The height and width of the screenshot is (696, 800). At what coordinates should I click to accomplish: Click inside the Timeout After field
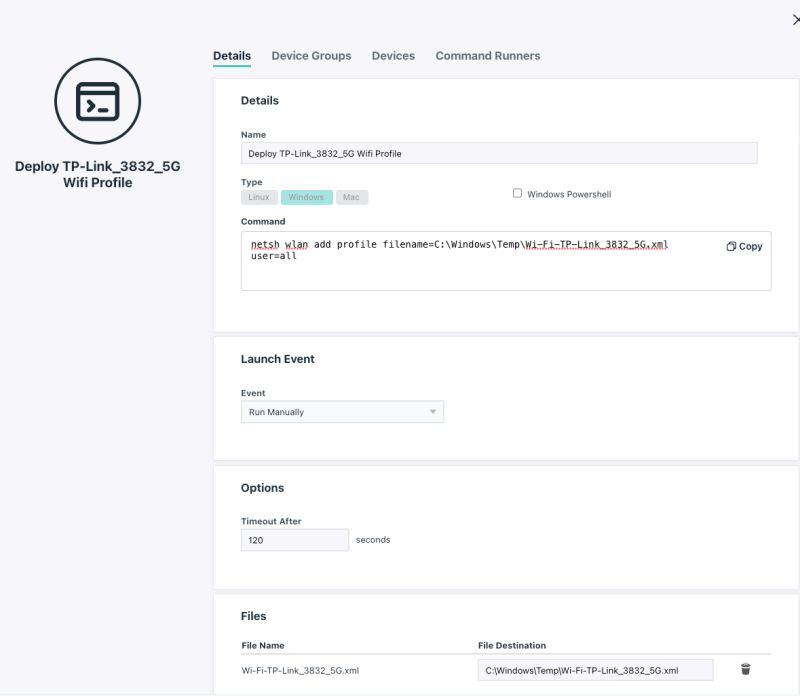(x=294, y=539)
